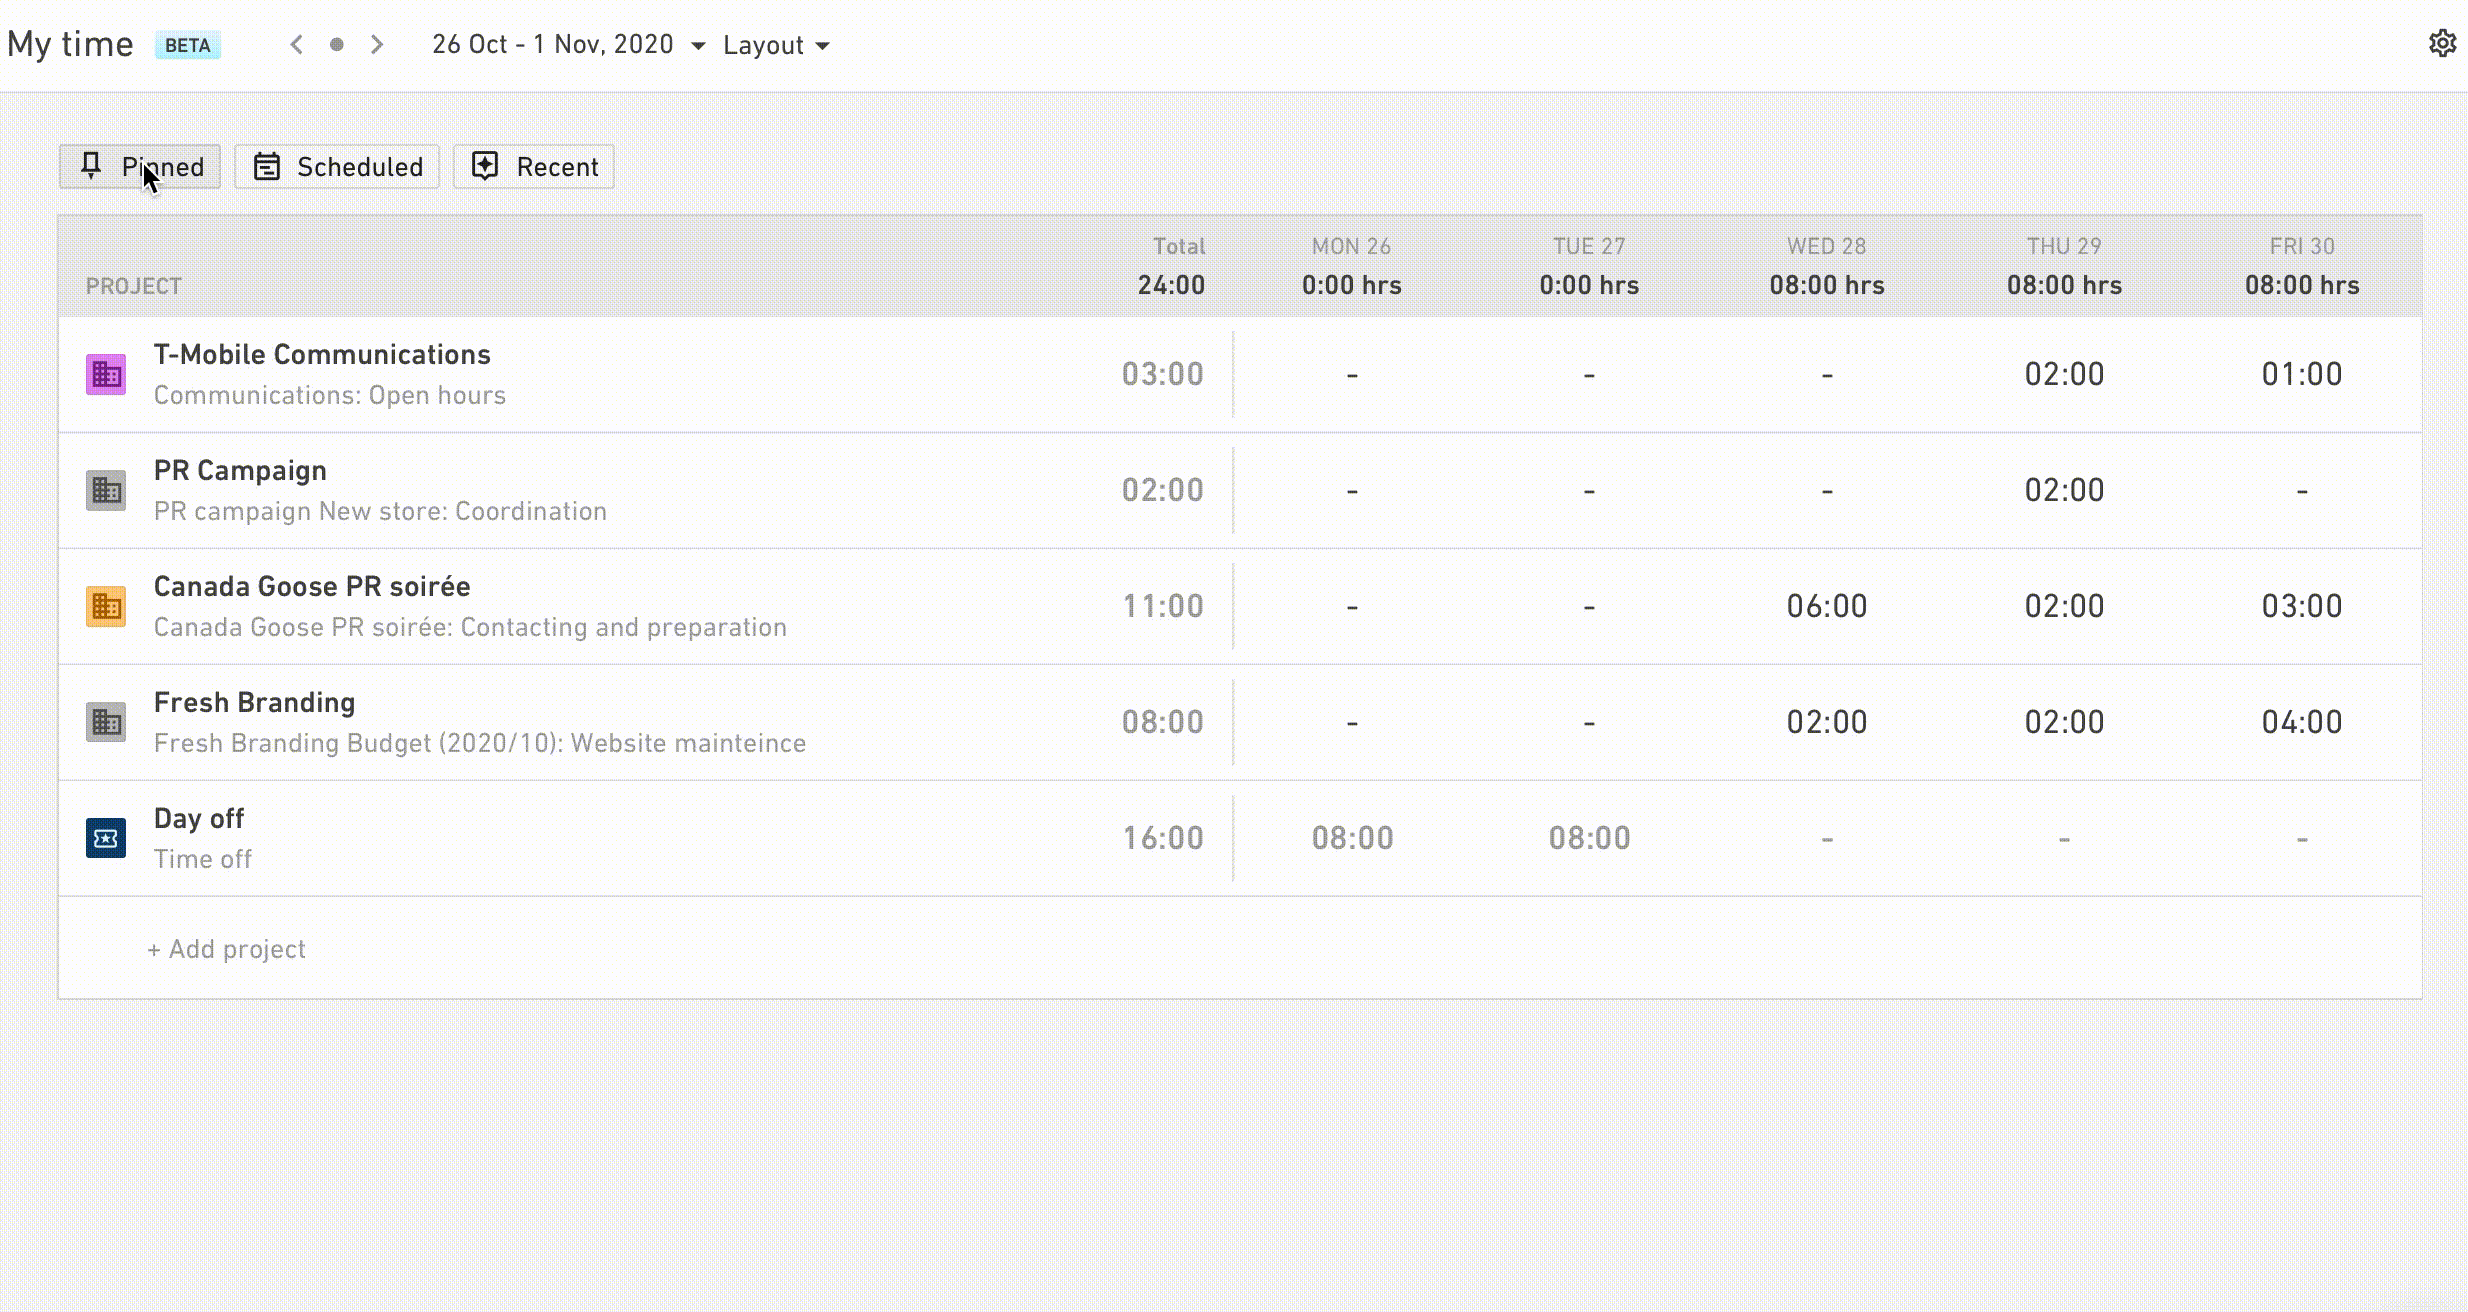Viewport: 2468px width, 1312px height.
Task: Edit T-Mobile Thursday 02:00 cell
Action: point(2064,374)
